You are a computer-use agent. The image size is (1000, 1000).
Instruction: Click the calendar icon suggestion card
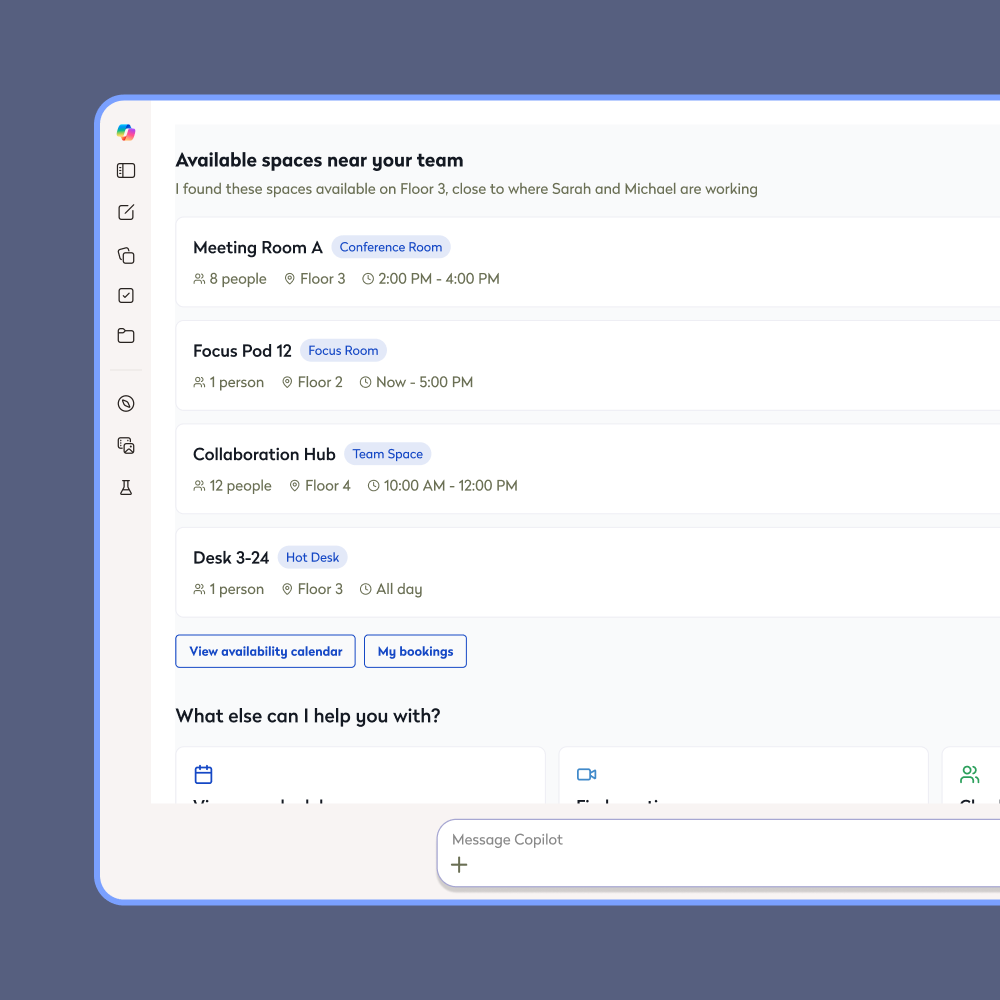(360, 776)
